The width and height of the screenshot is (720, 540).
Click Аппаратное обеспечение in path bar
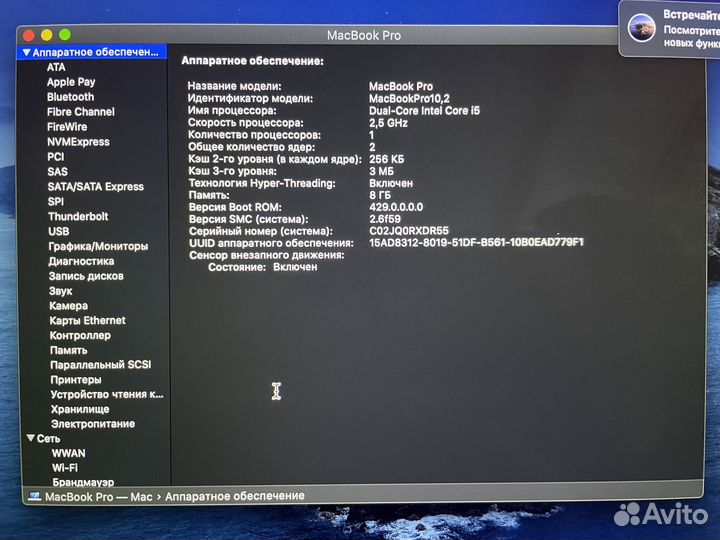(235, 496)
